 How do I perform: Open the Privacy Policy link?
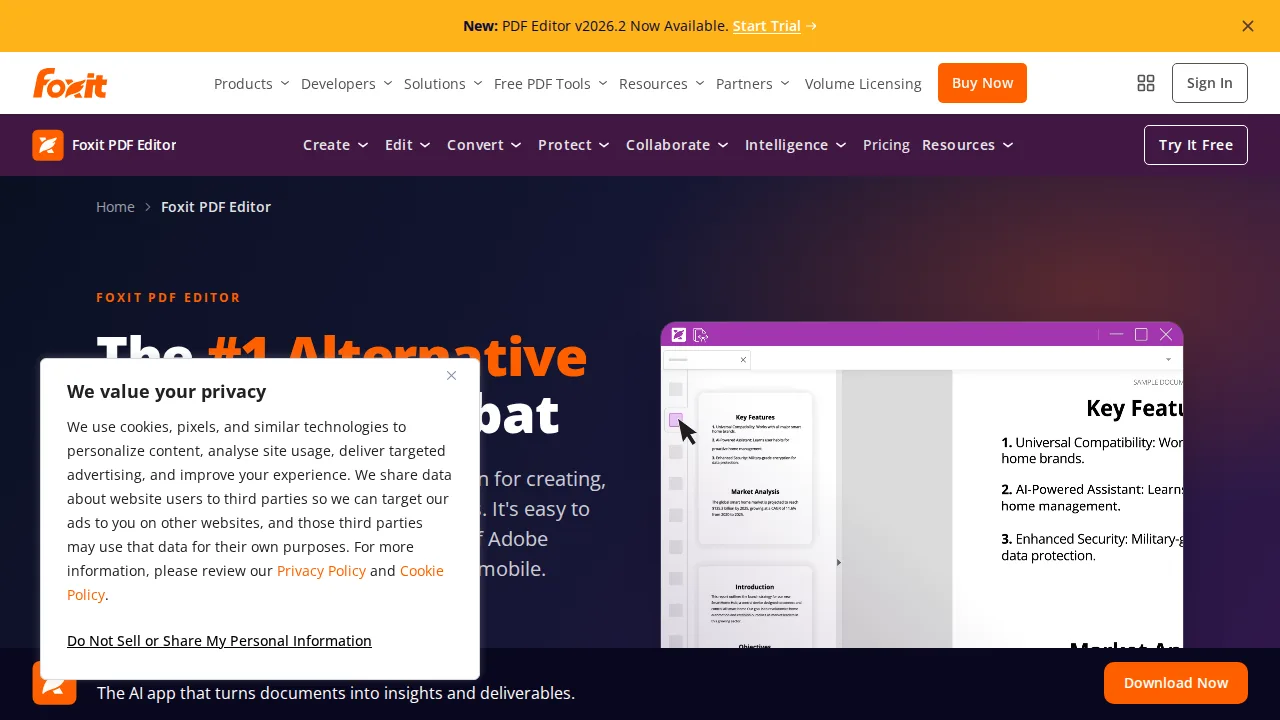(x=321, y=570)
